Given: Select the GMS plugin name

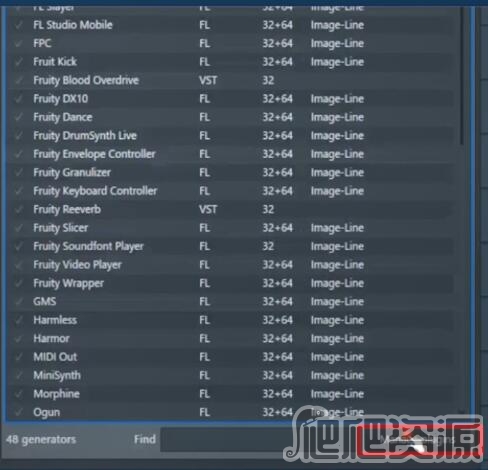Looking at the screenshot, I should pyautogui.click(x=45, y=302).
